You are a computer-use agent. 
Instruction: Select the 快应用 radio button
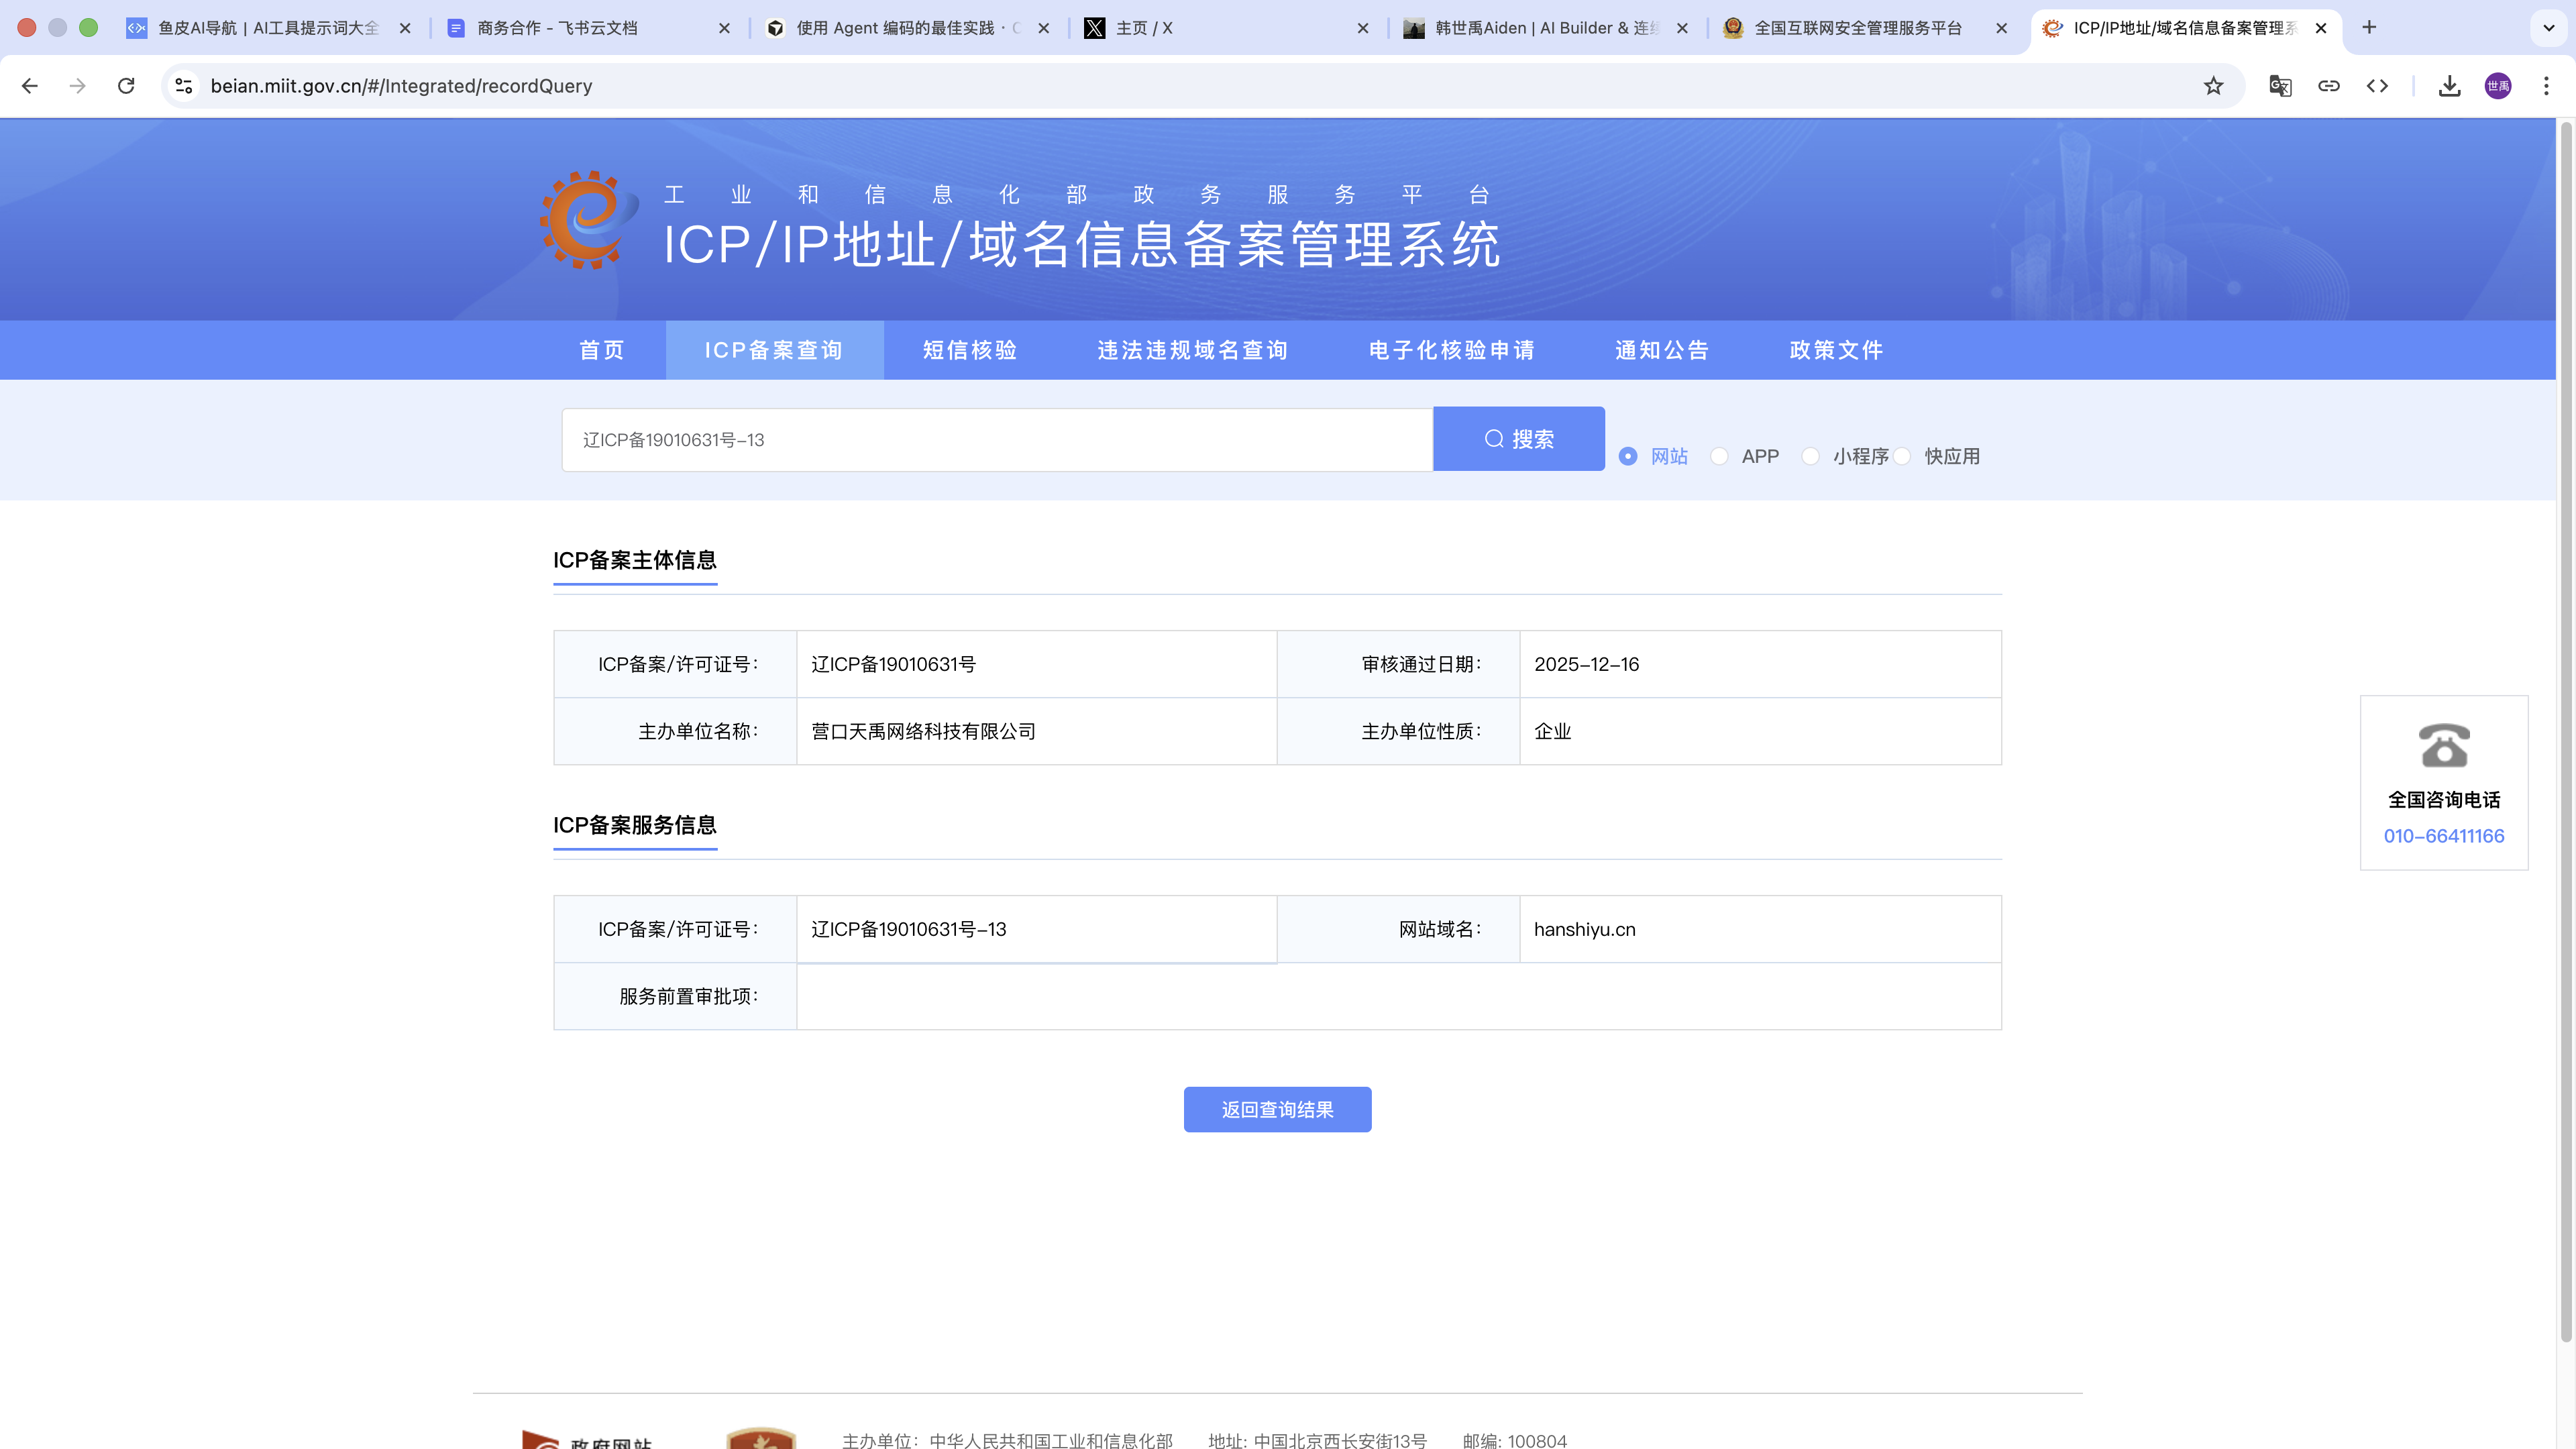coord(1902,456)
